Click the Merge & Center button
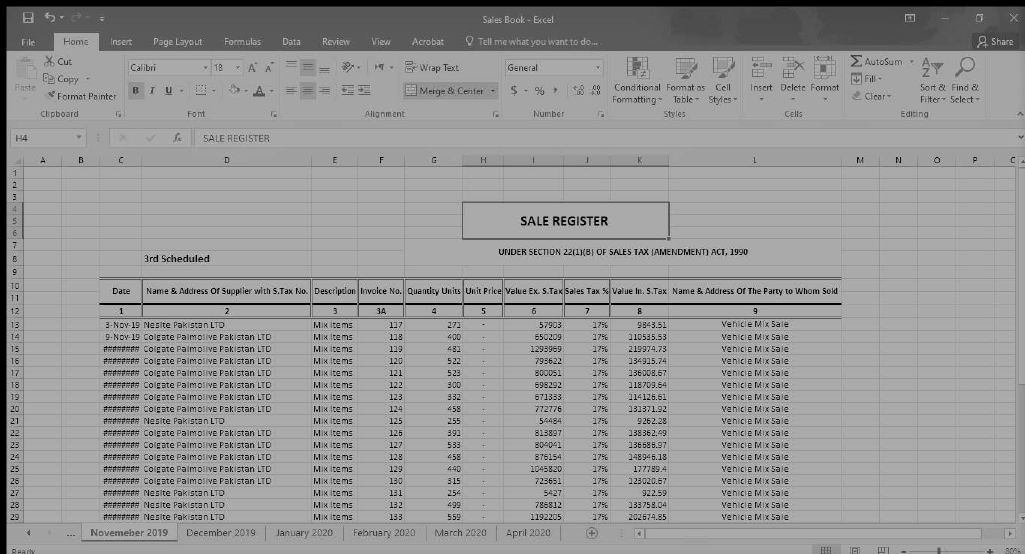The height and width of the screenshot is (554, 1025). [445, 90]
